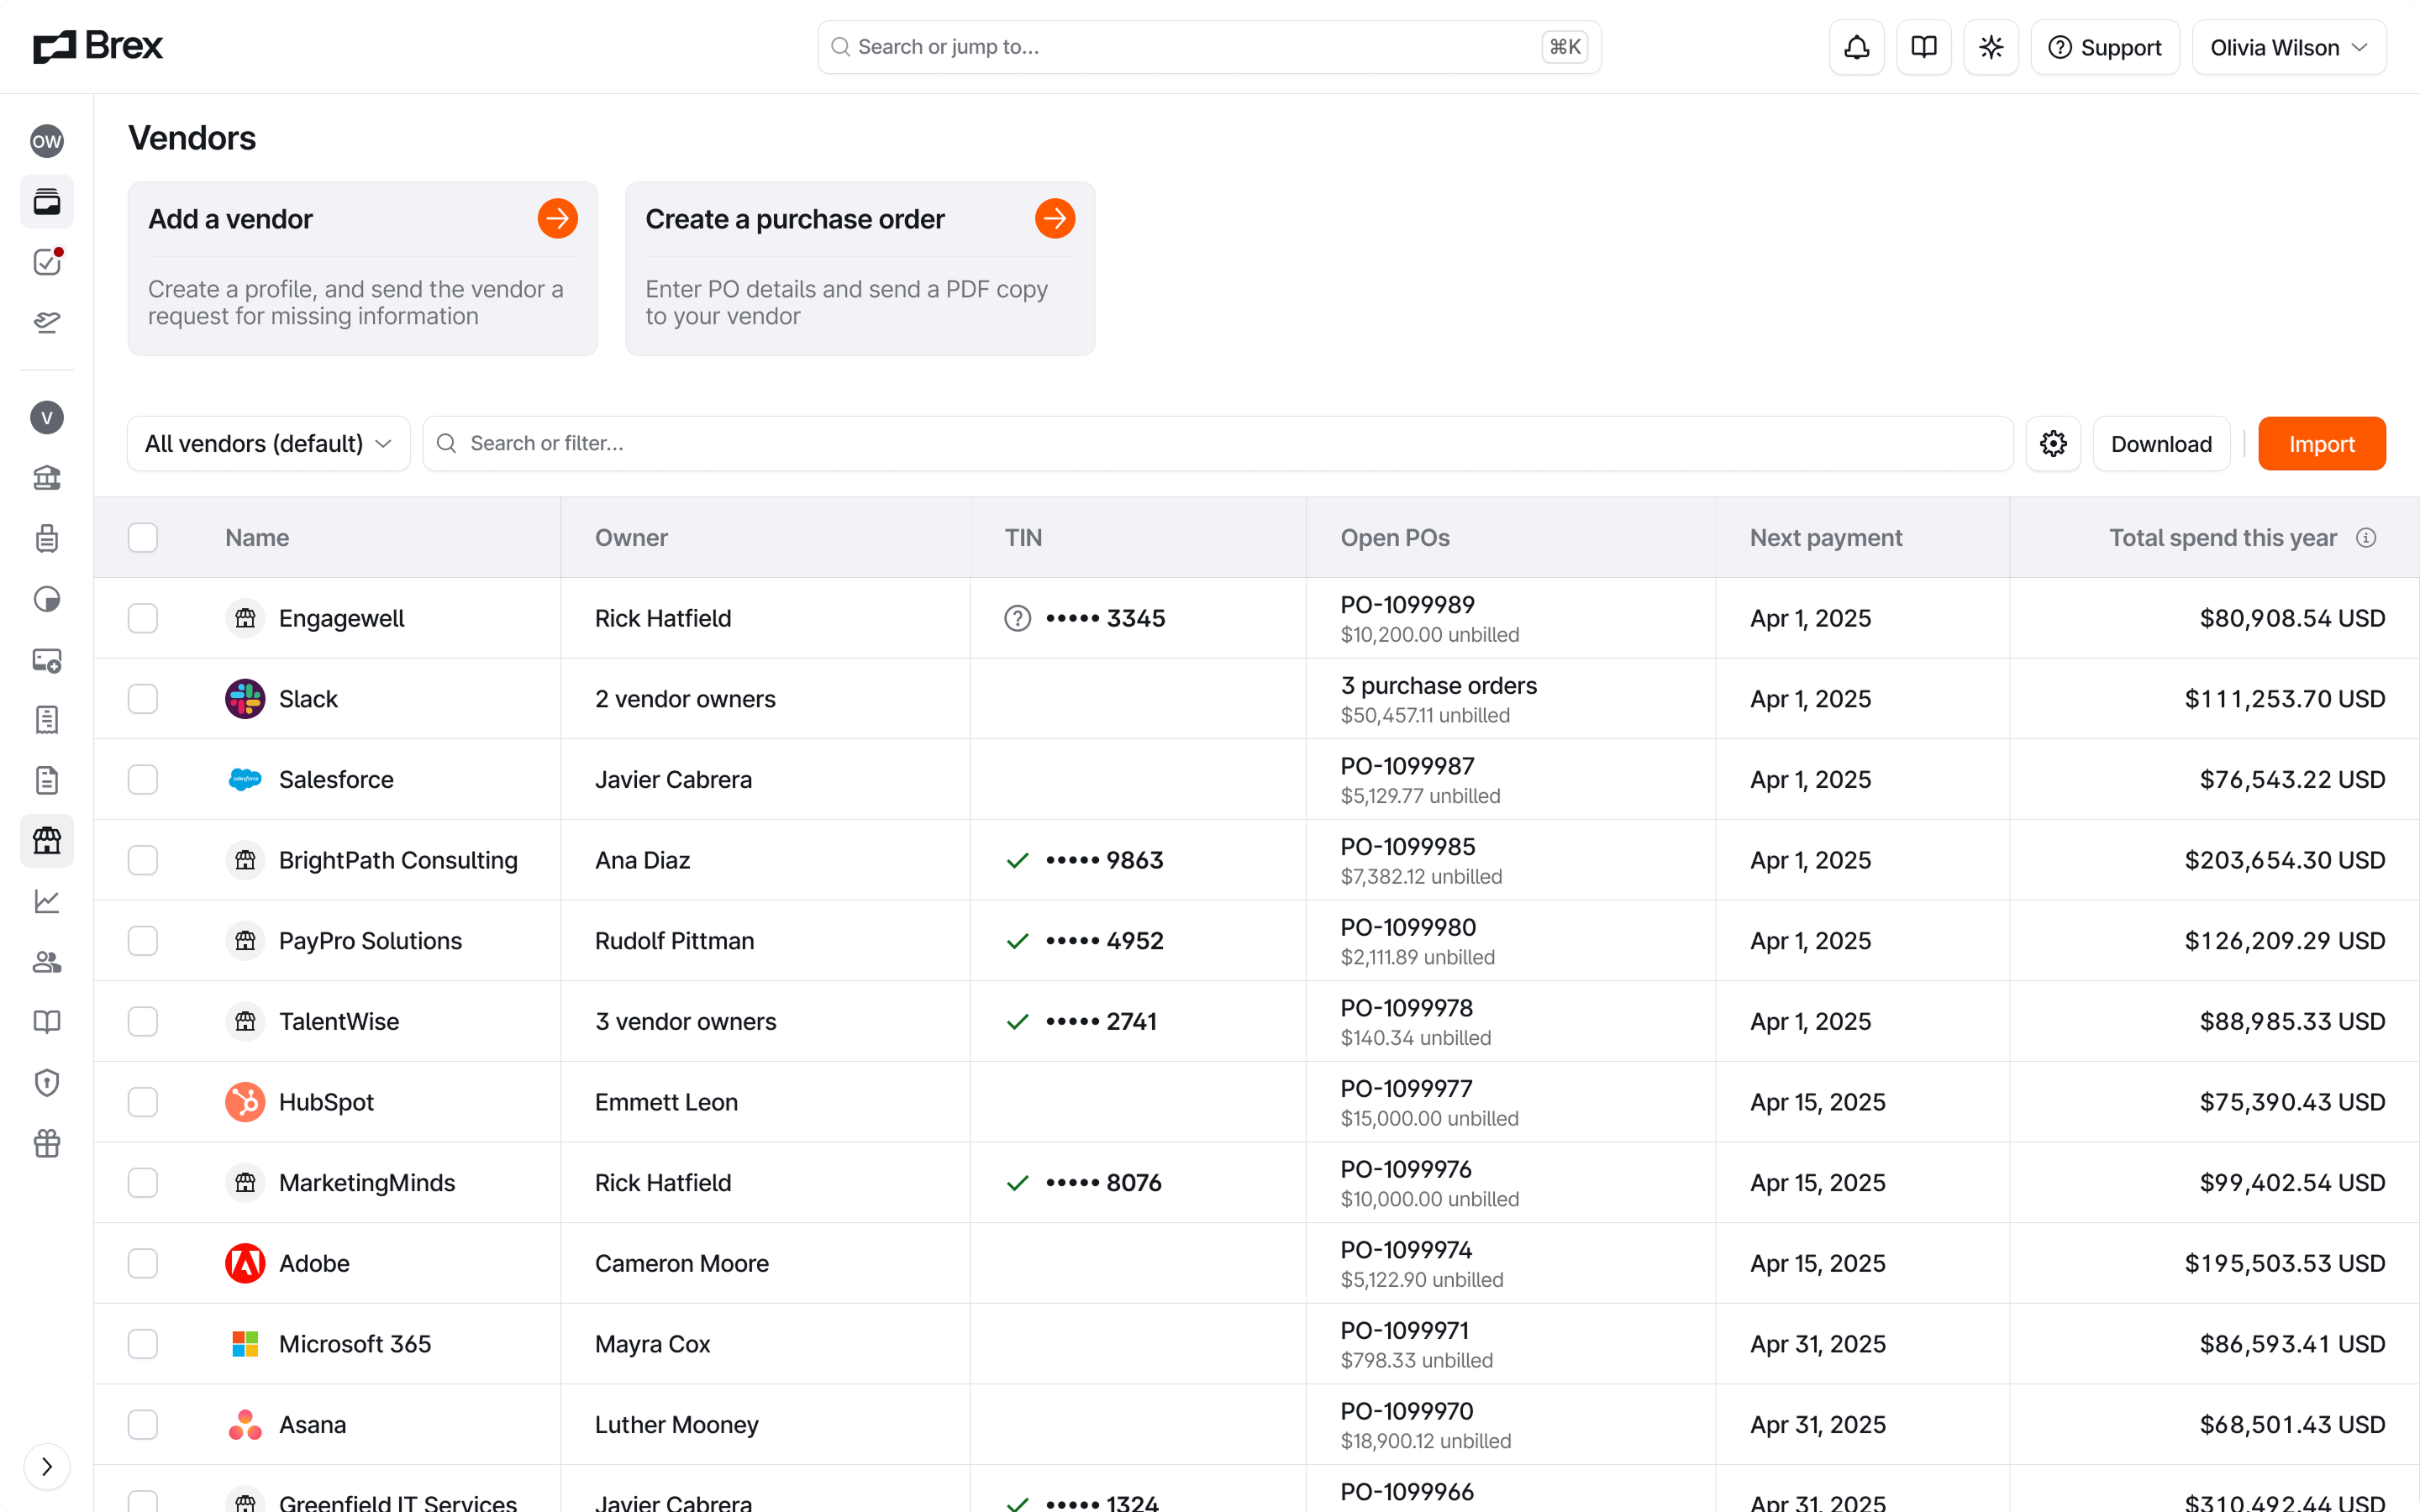Check the Slack row checkbox

tap(143, 699)
